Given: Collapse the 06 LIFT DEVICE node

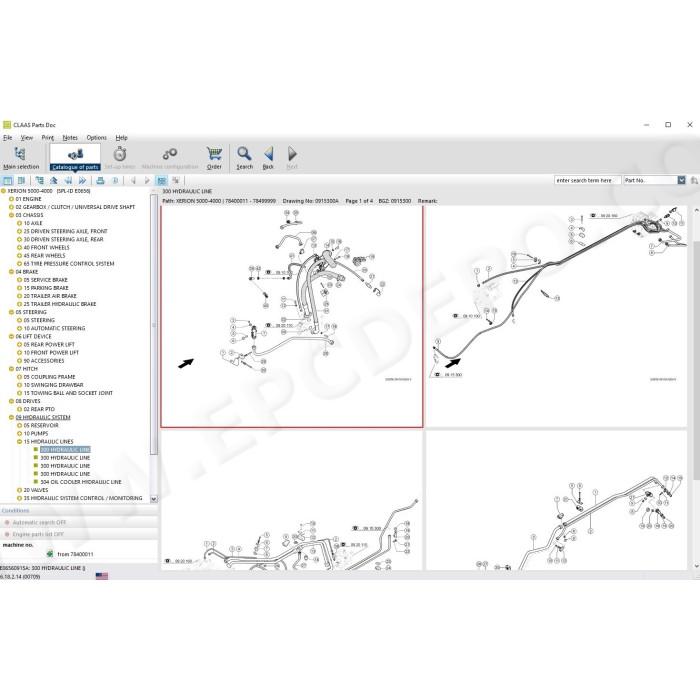Looking at the screenshot, I should tap(12, 337).
